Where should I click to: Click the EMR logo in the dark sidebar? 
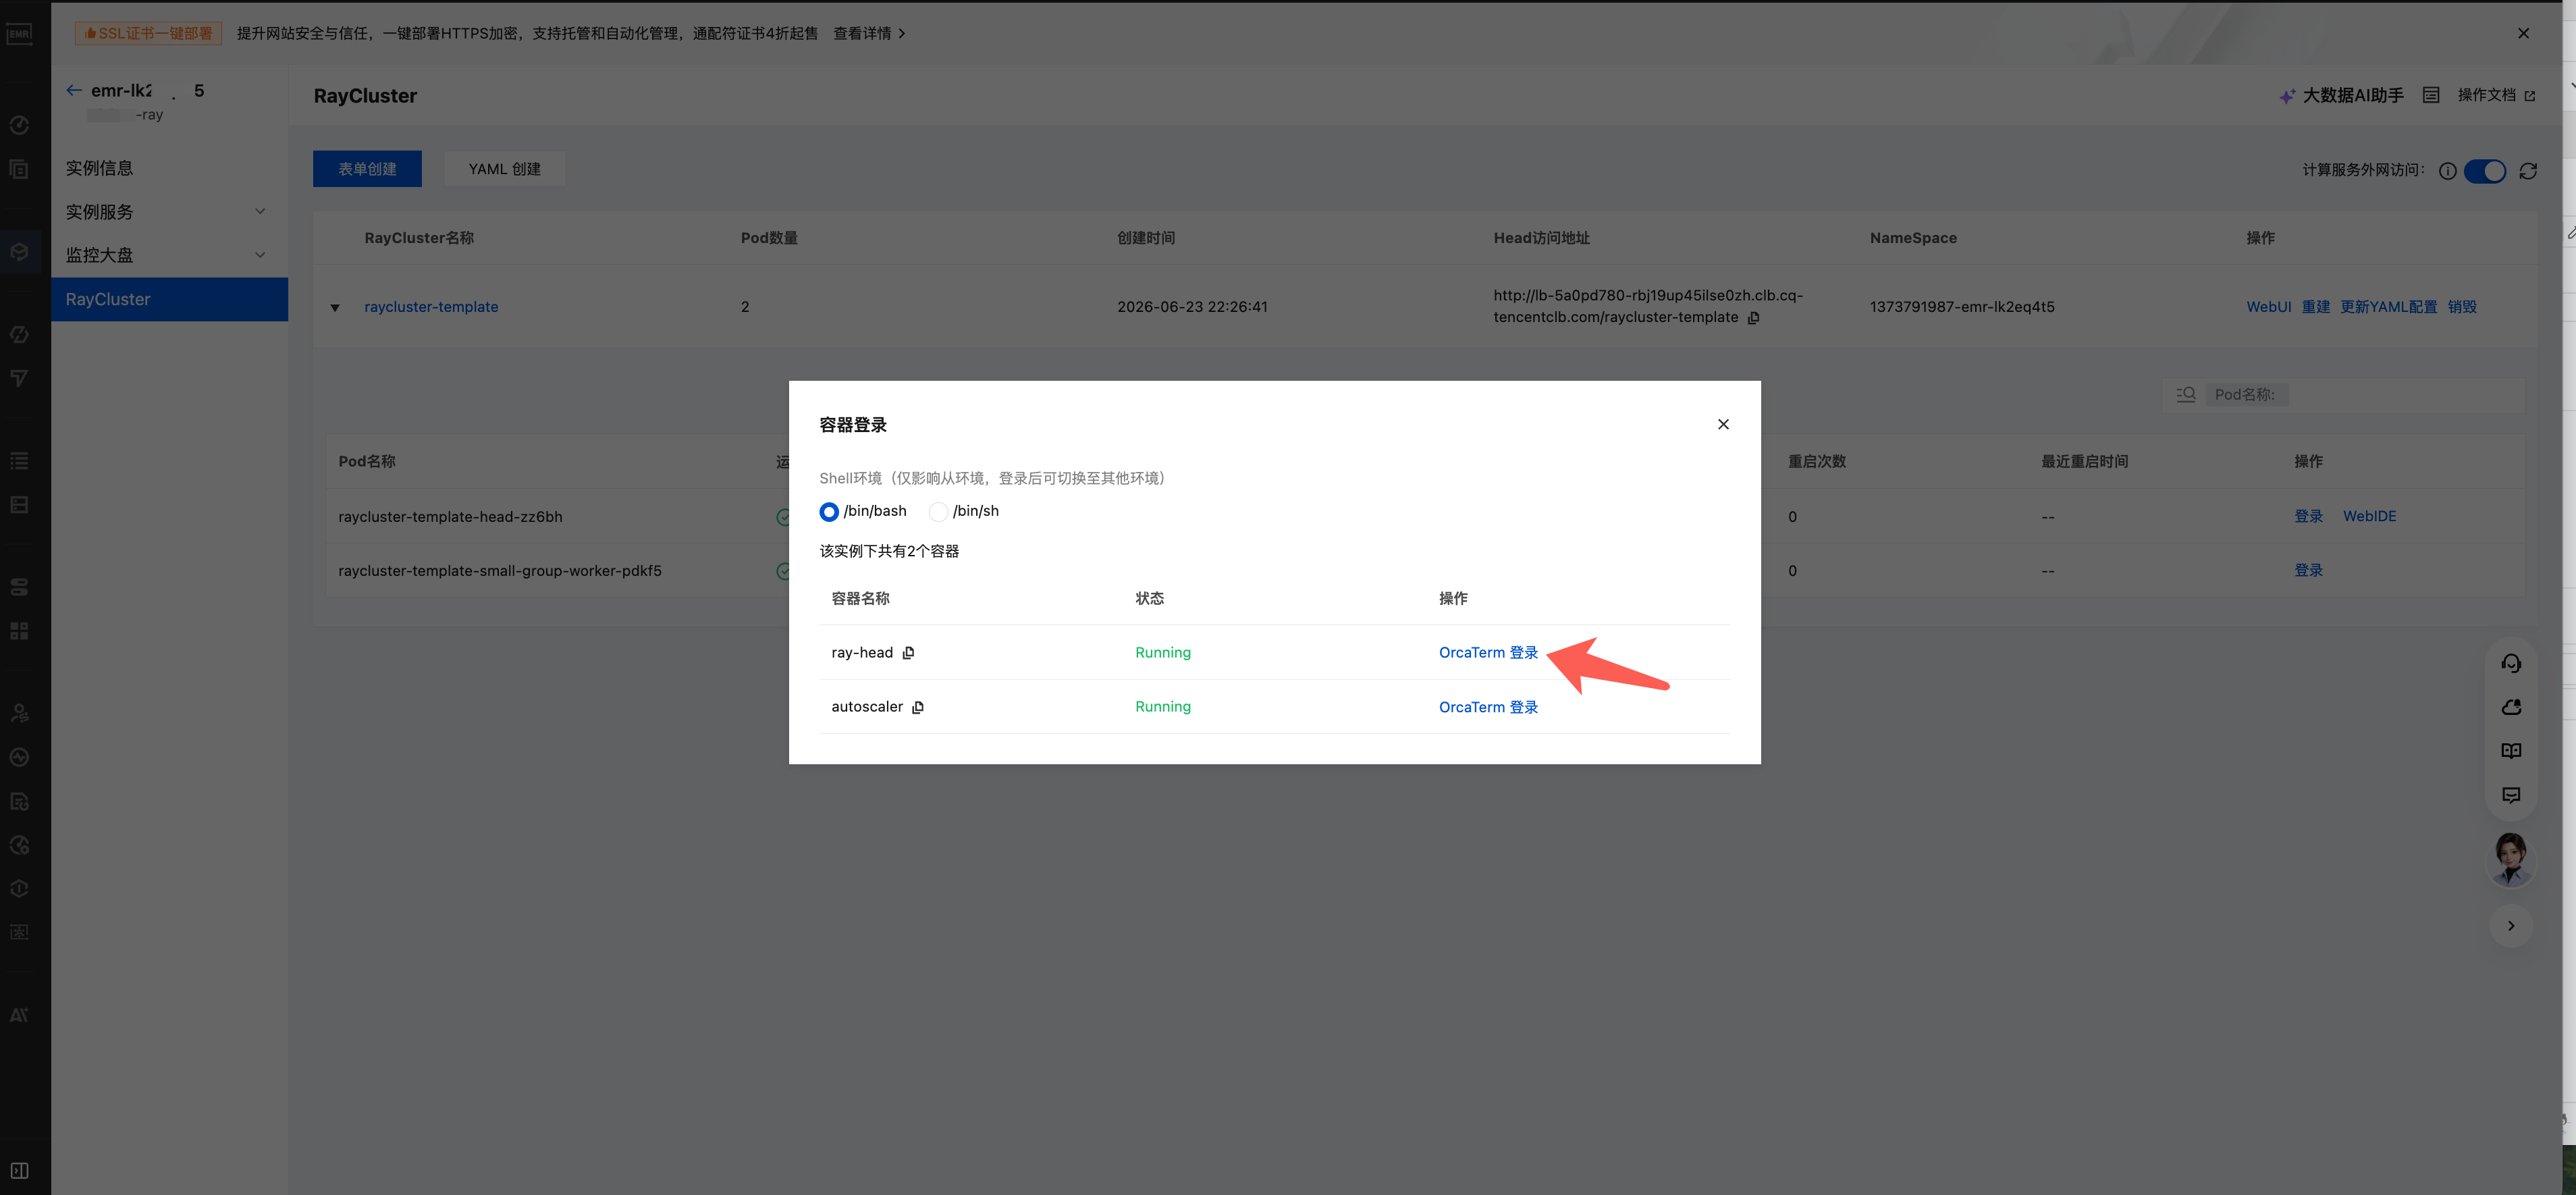coord(19,34)
